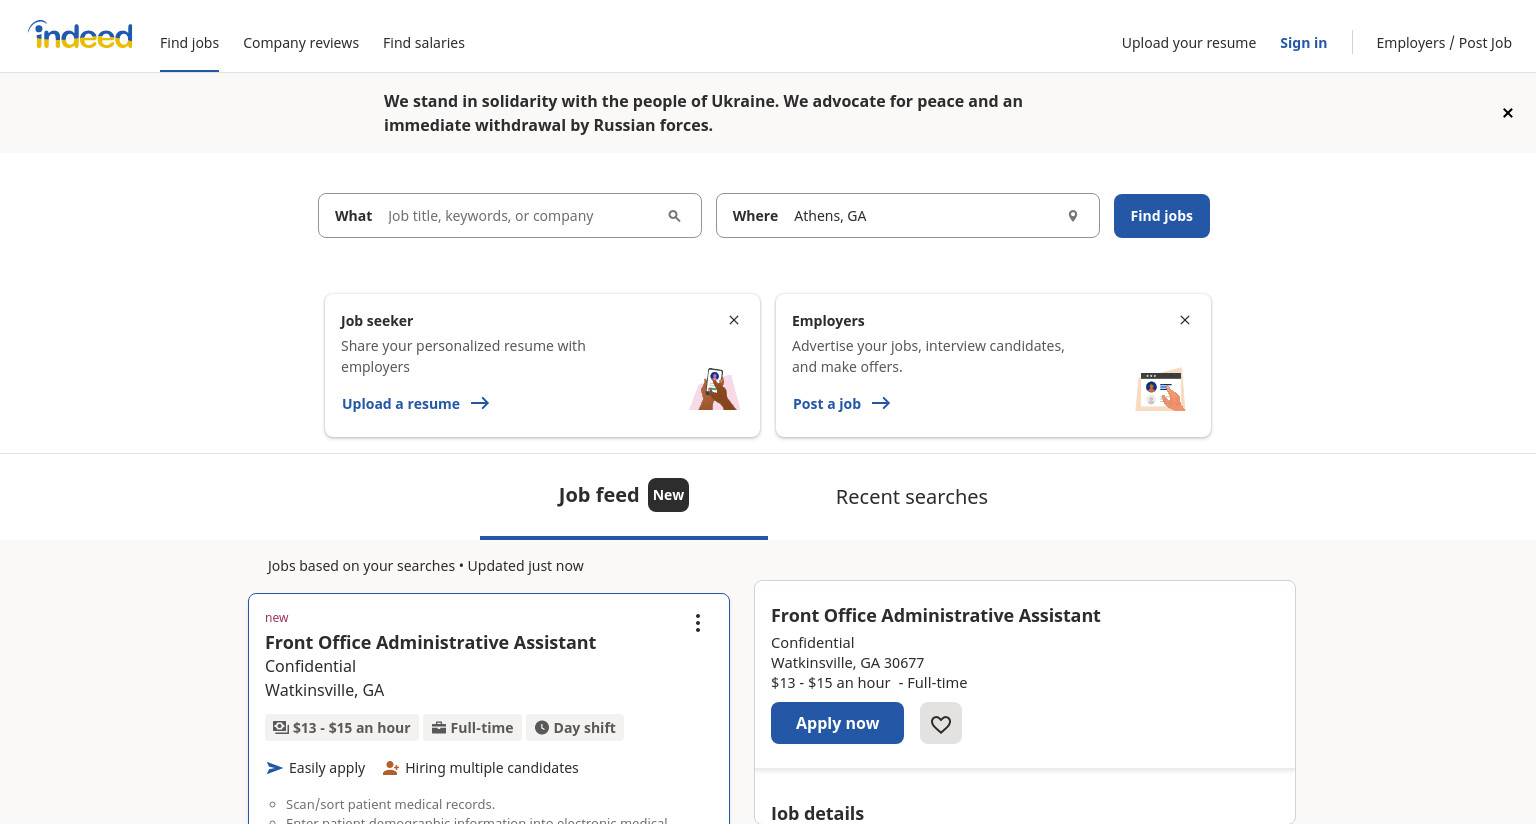Open Employers / Post Job link
This screenshot has width=1536, height=824.
click(x=1444, y=43)
